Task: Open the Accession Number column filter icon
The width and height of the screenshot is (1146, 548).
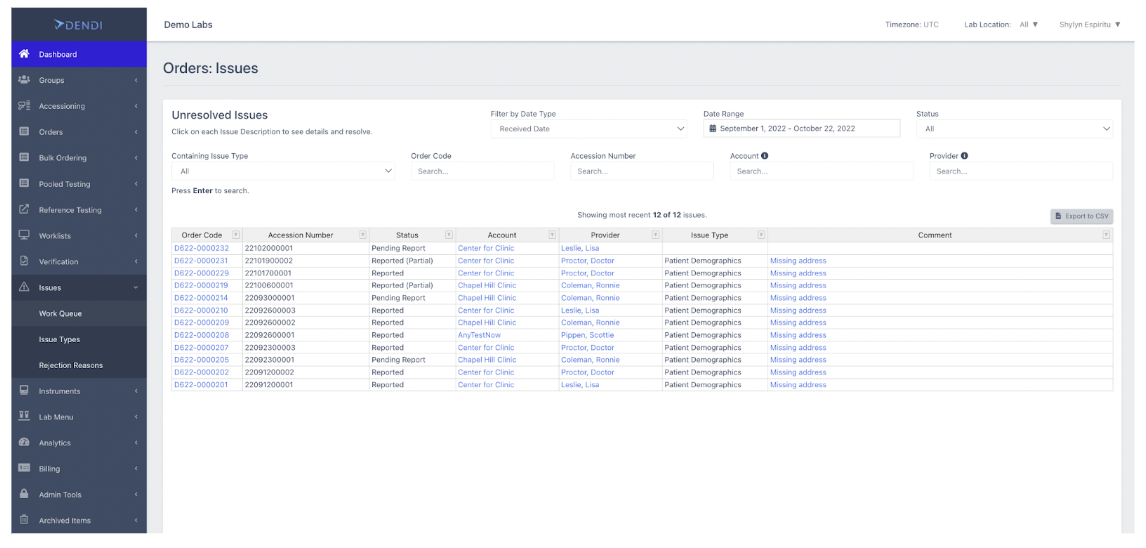Action: point(363,235)
